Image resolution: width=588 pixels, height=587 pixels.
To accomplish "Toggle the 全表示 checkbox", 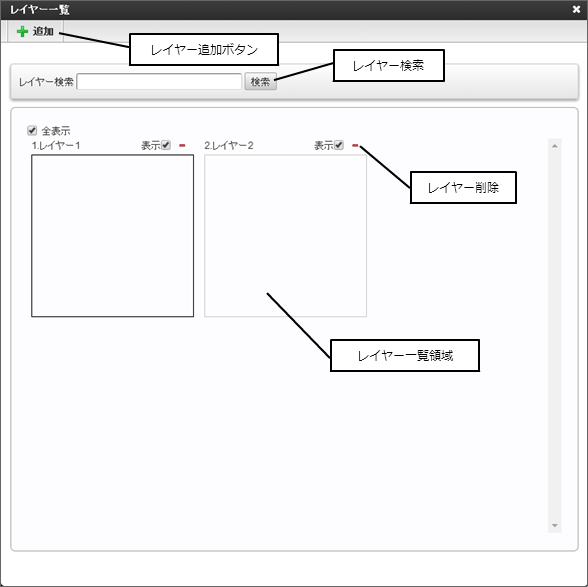I will [32, 131].
